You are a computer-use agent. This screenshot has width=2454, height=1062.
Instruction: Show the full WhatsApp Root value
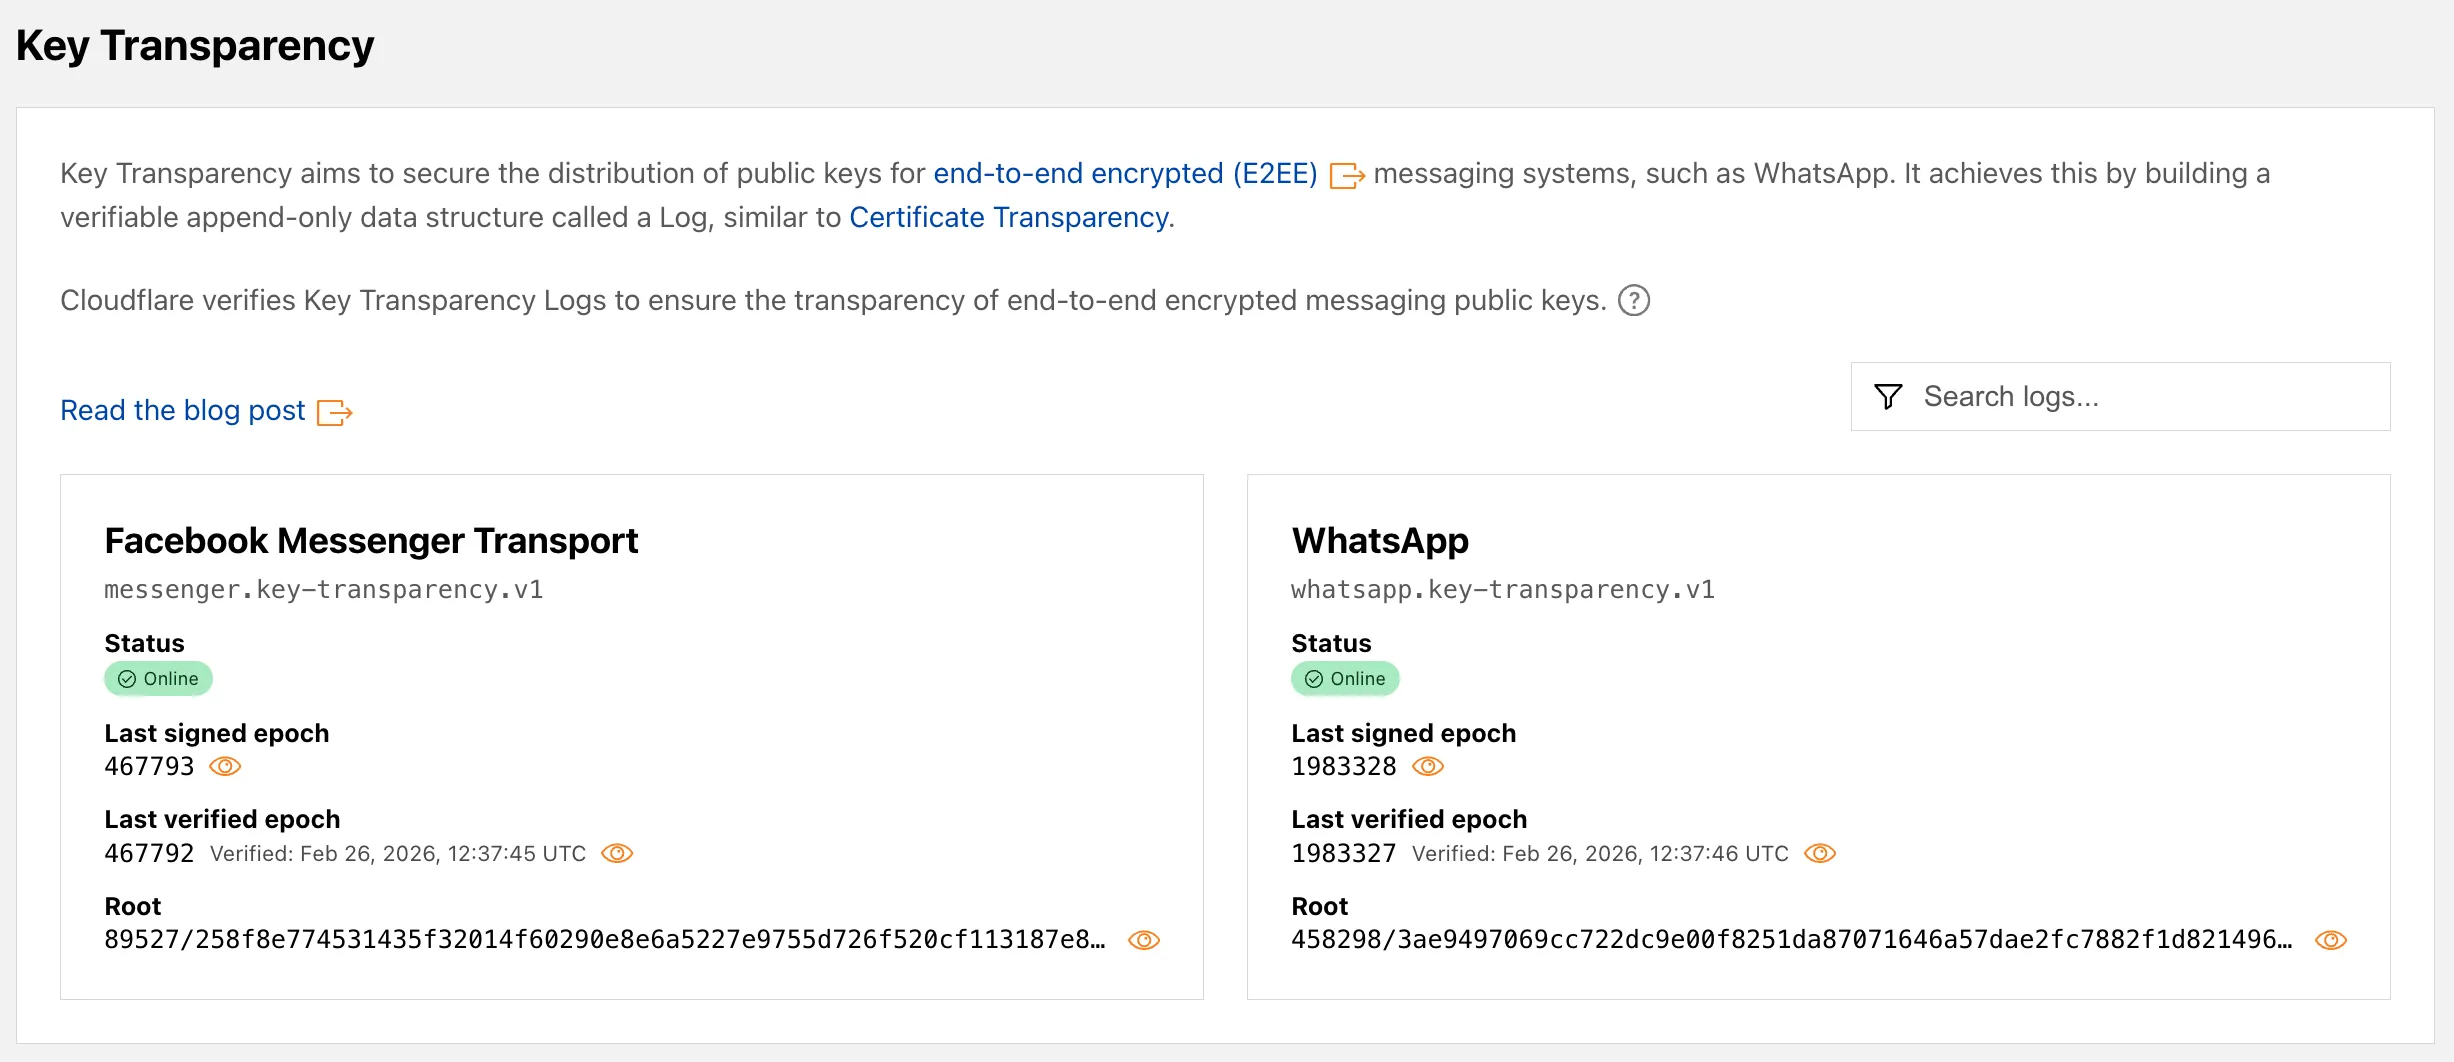click(x=2330, y=940)
